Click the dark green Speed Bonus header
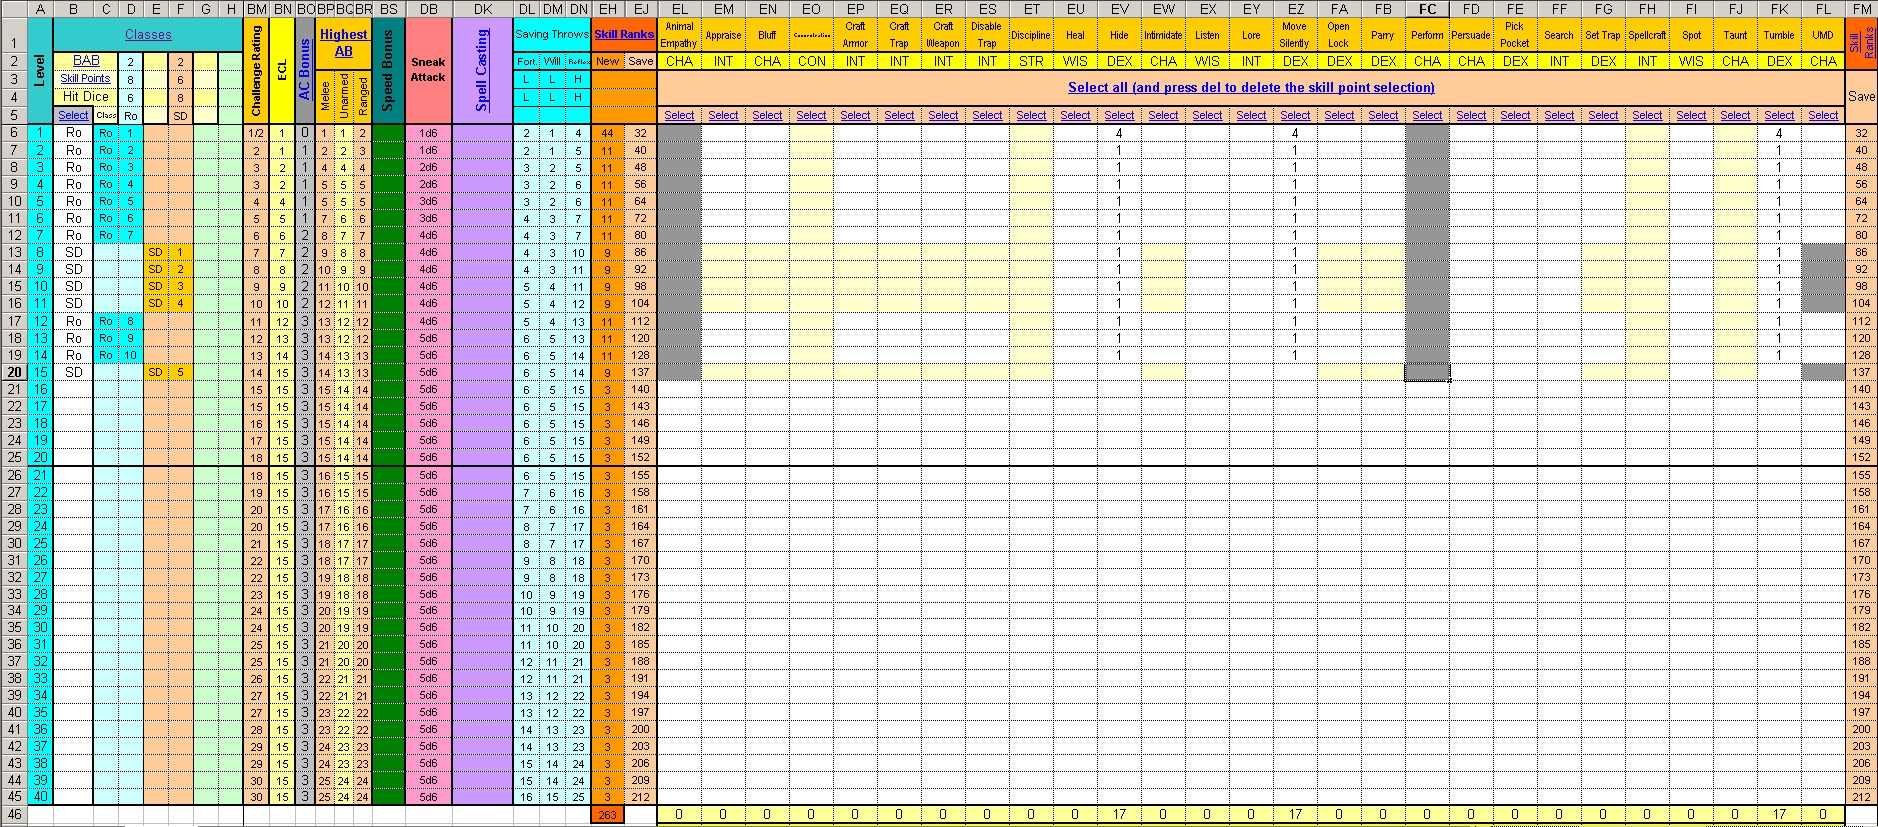The image size is (1878, 827). tap(388, 70)
